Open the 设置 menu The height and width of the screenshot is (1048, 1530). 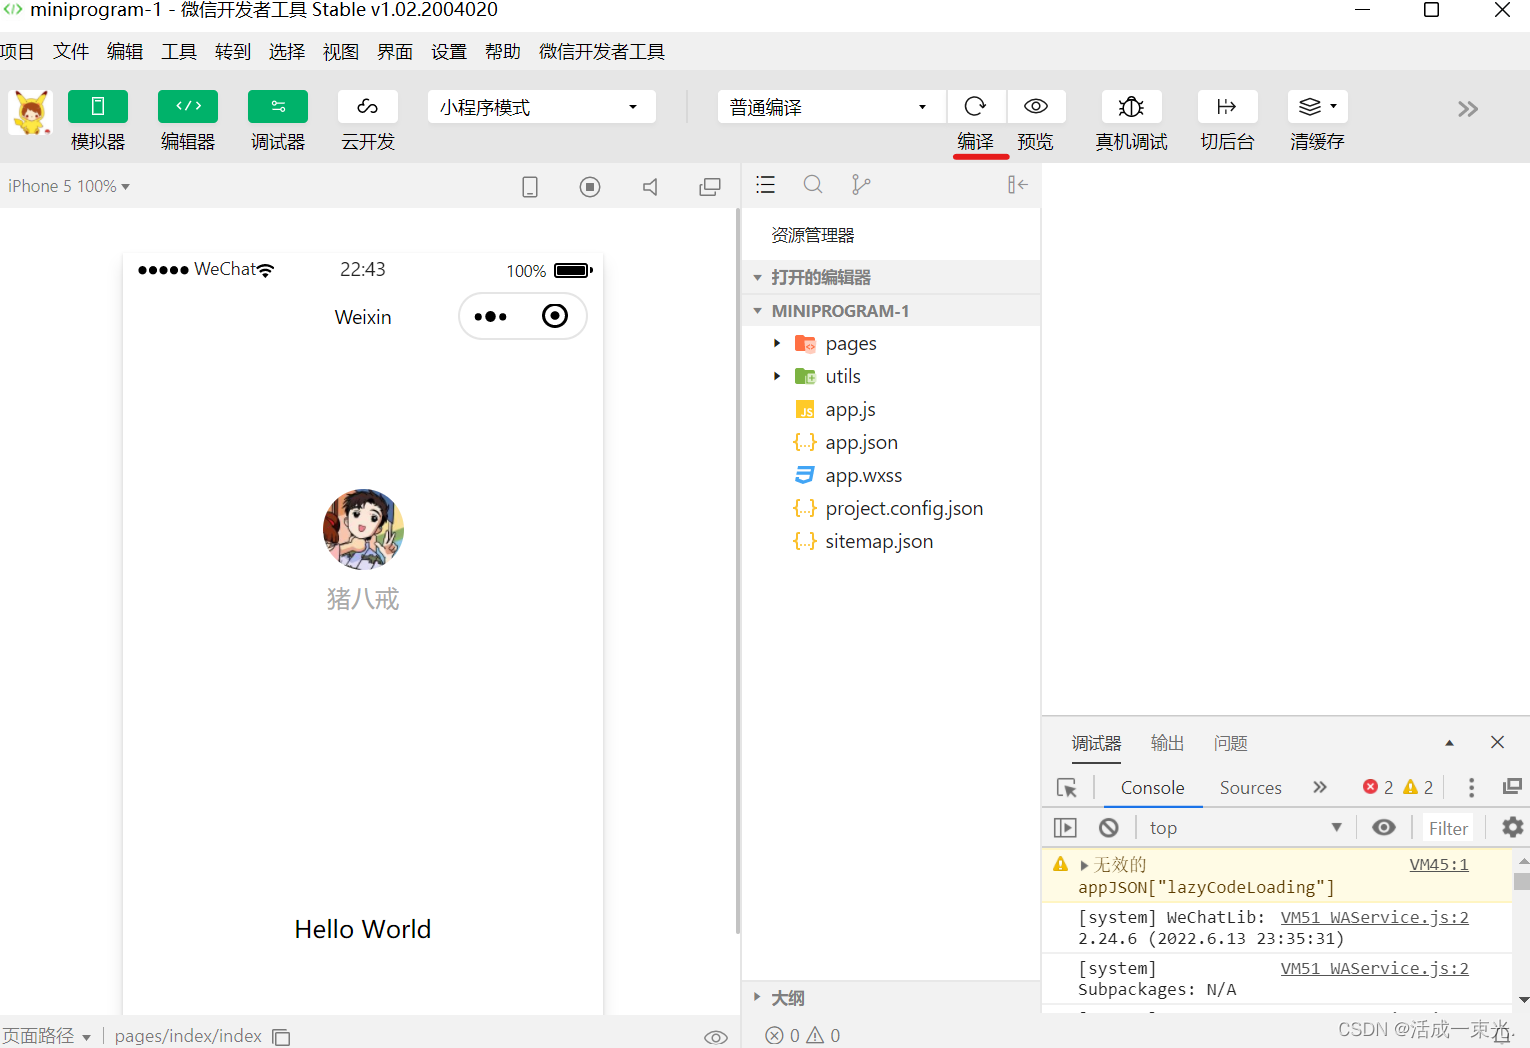tap(449, 52)
